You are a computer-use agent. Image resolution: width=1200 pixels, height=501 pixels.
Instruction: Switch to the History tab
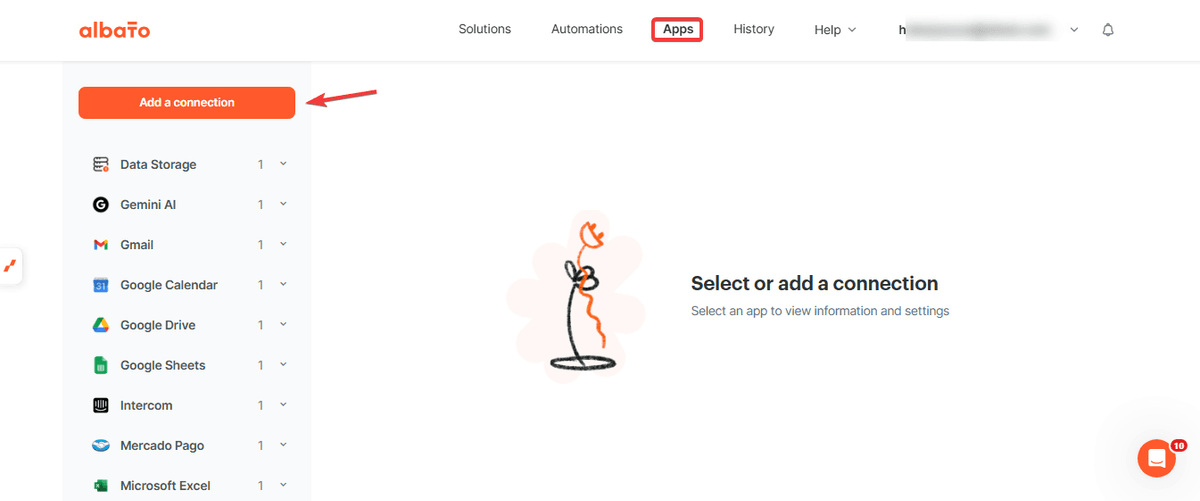754,29
